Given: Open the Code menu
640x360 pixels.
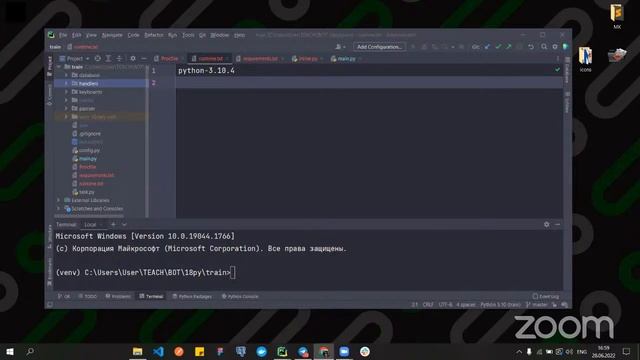Looking at the screenshot, I should 133,35.
